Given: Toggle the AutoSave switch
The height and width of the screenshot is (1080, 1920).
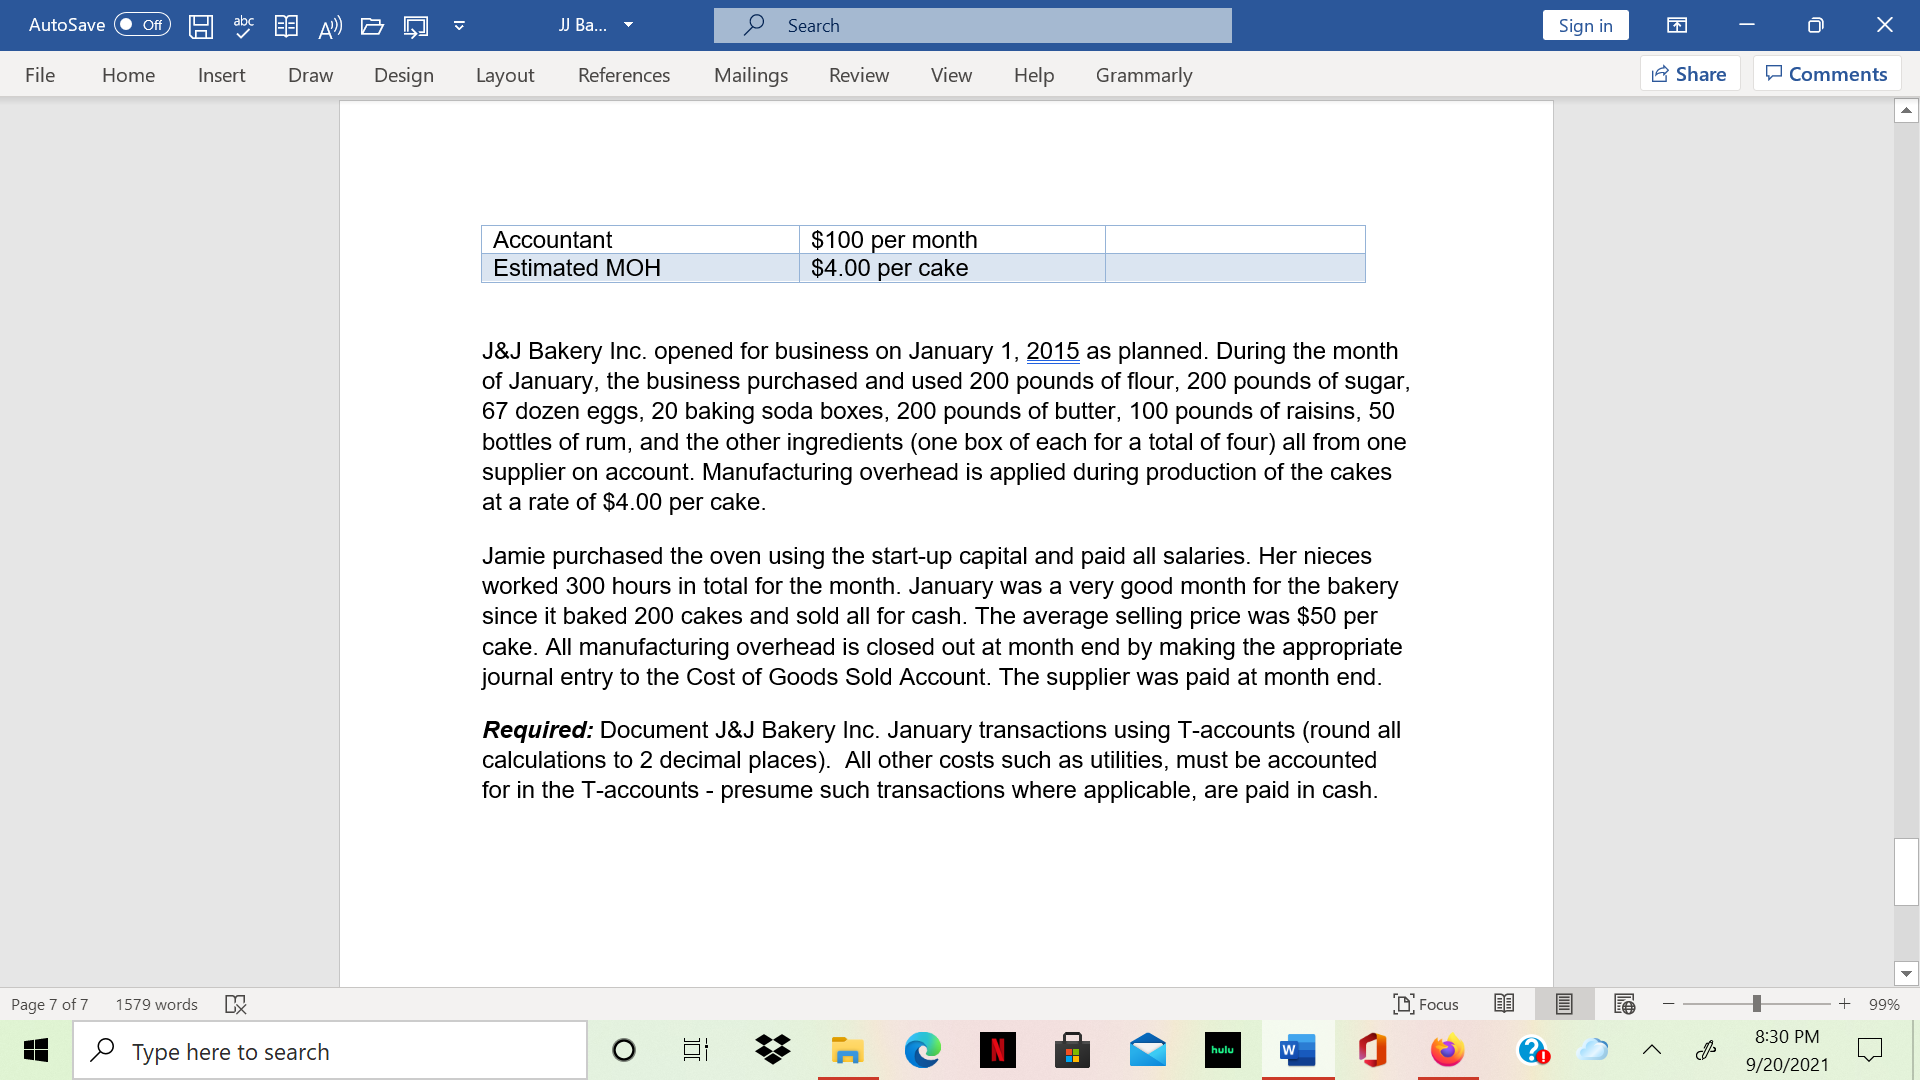Looking at the screenshot, I should point(142,25).
